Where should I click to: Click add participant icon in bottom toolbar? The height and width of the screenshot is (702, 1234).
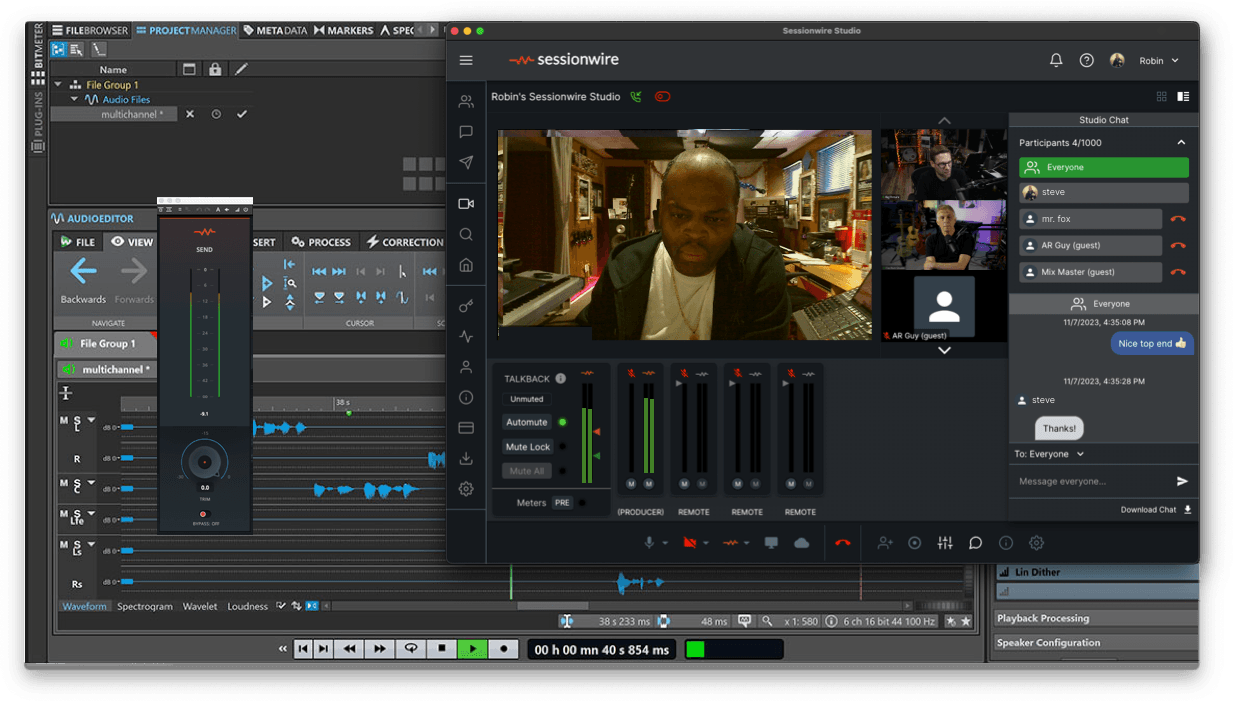[885, 543]
